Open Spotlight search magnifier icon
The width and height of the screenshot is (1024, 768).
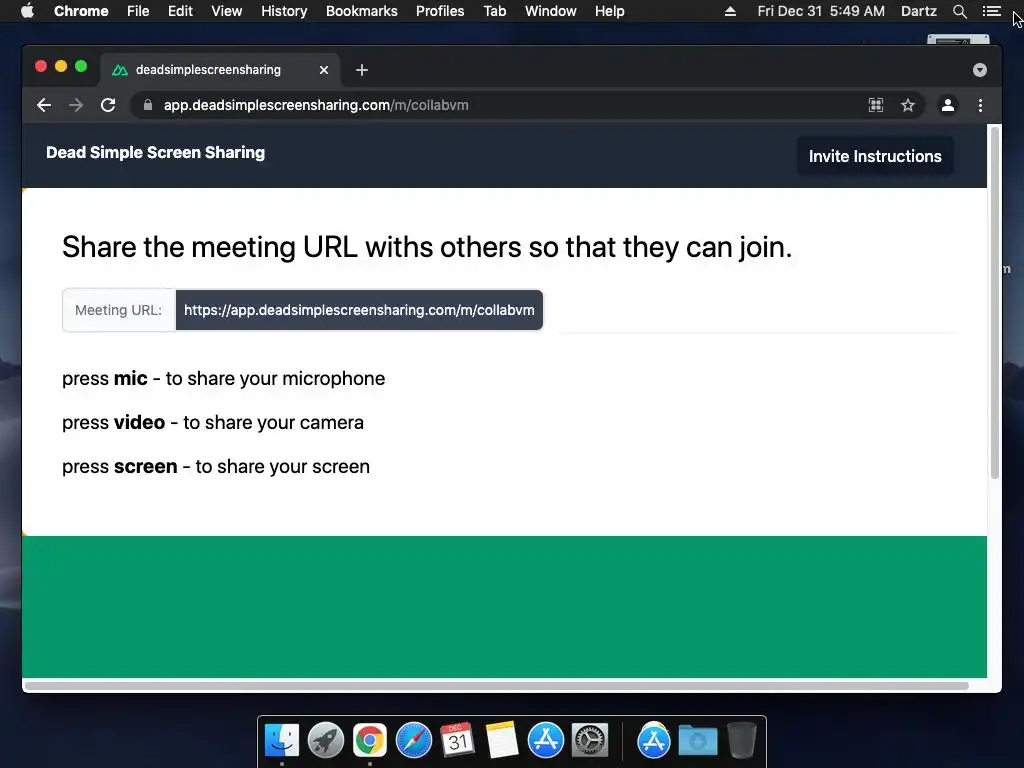pos(959,11)
